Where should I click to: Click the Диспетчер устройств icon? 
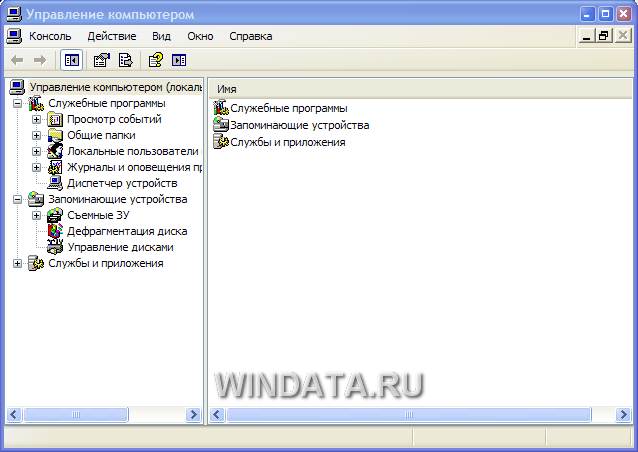point(55,183)
